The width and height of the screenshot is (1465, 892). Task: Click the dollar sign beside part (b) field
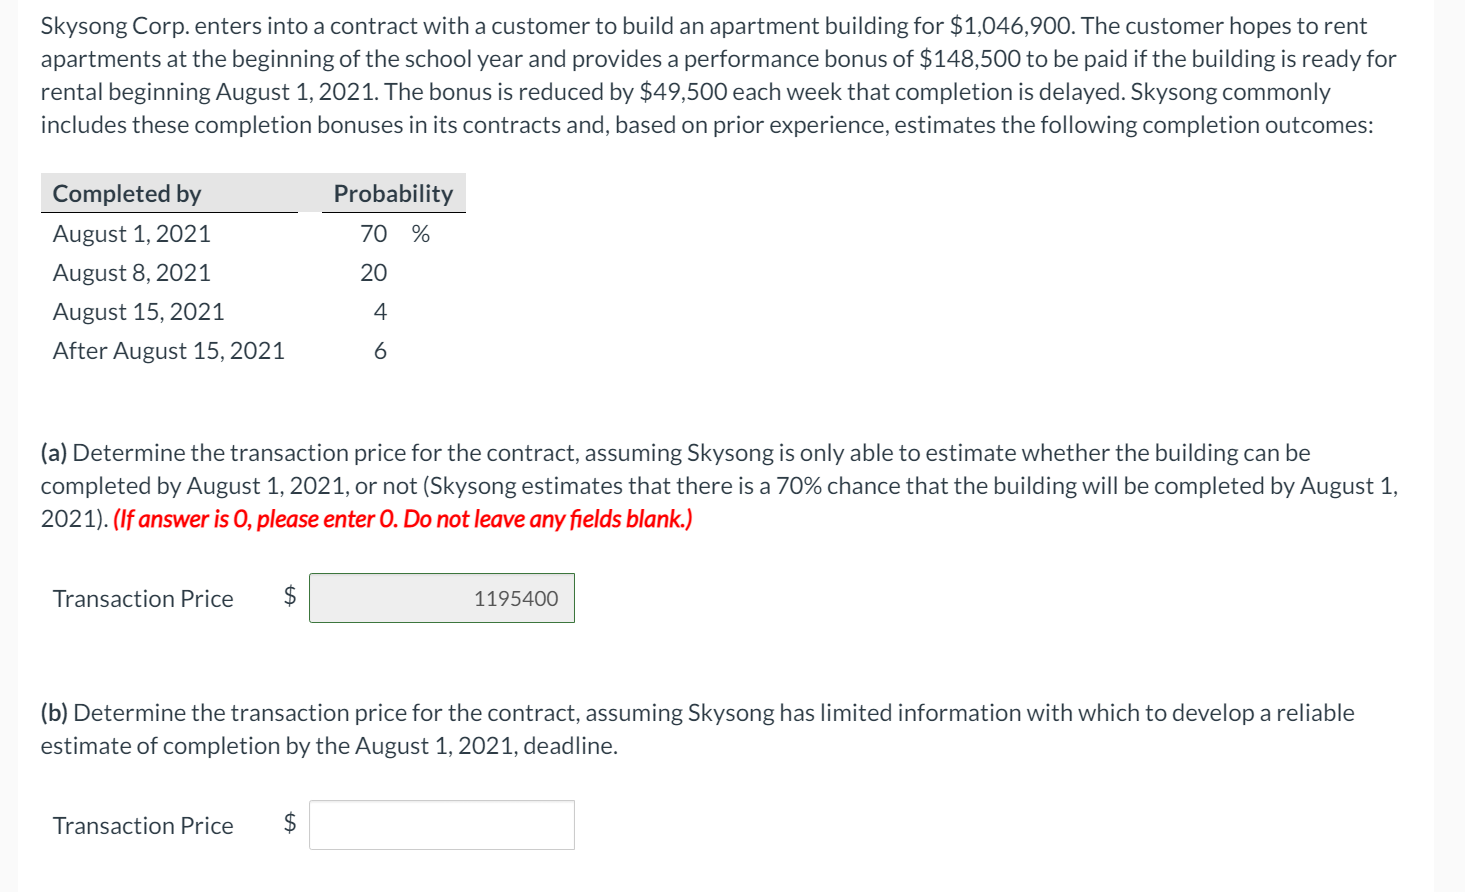[290, 823]
